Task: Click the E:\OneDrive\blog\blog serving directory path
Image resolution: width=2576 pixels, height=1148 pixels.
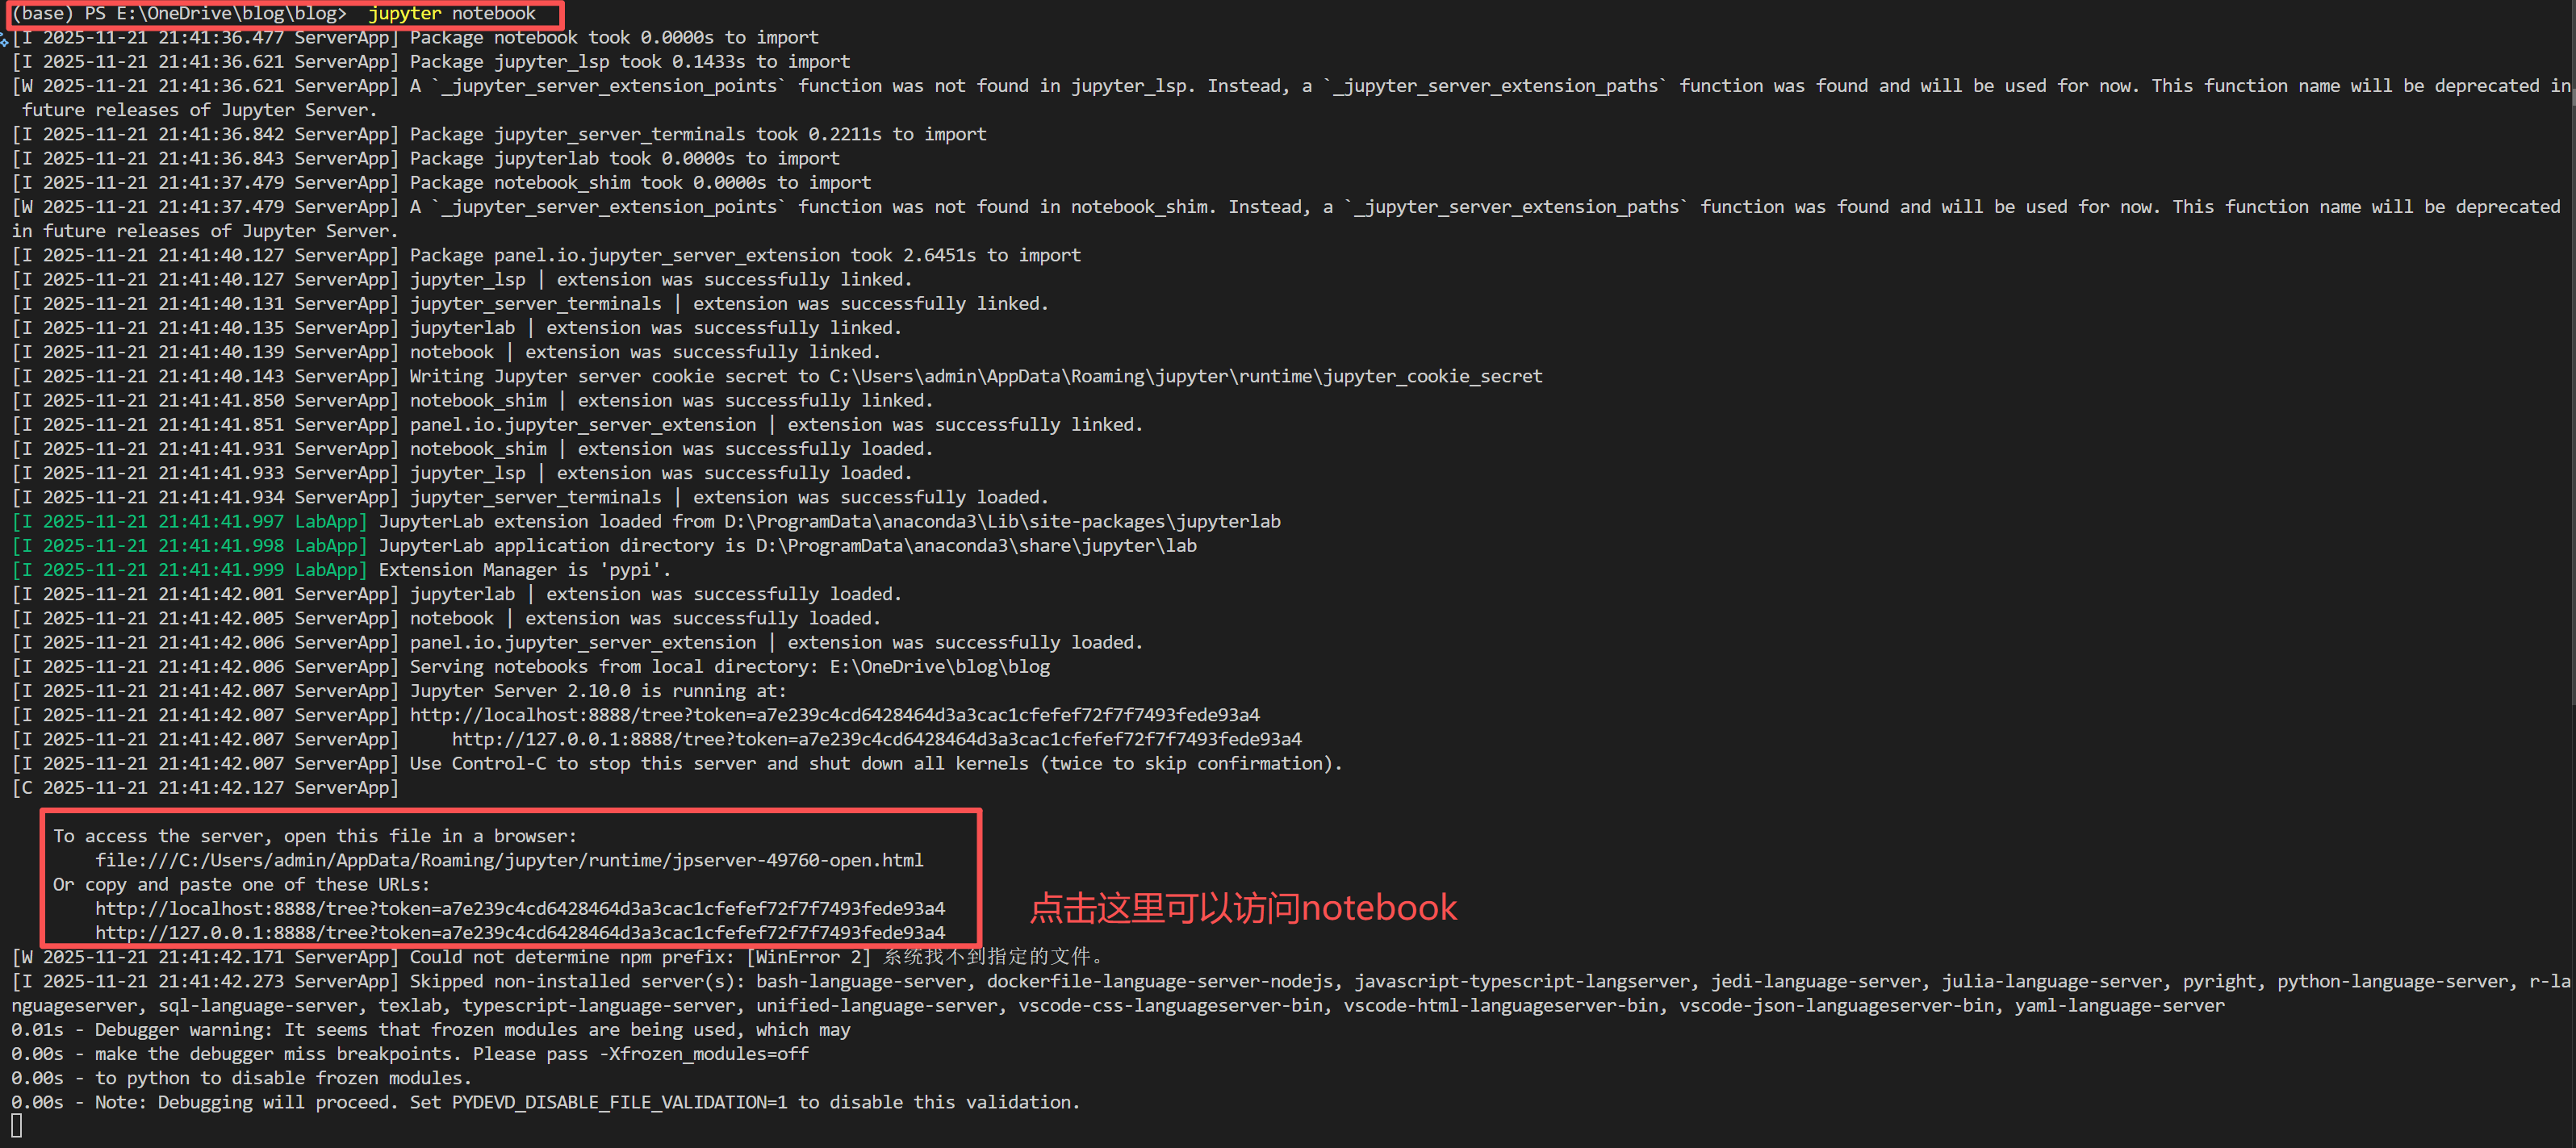Action: (x=940, y=666)
